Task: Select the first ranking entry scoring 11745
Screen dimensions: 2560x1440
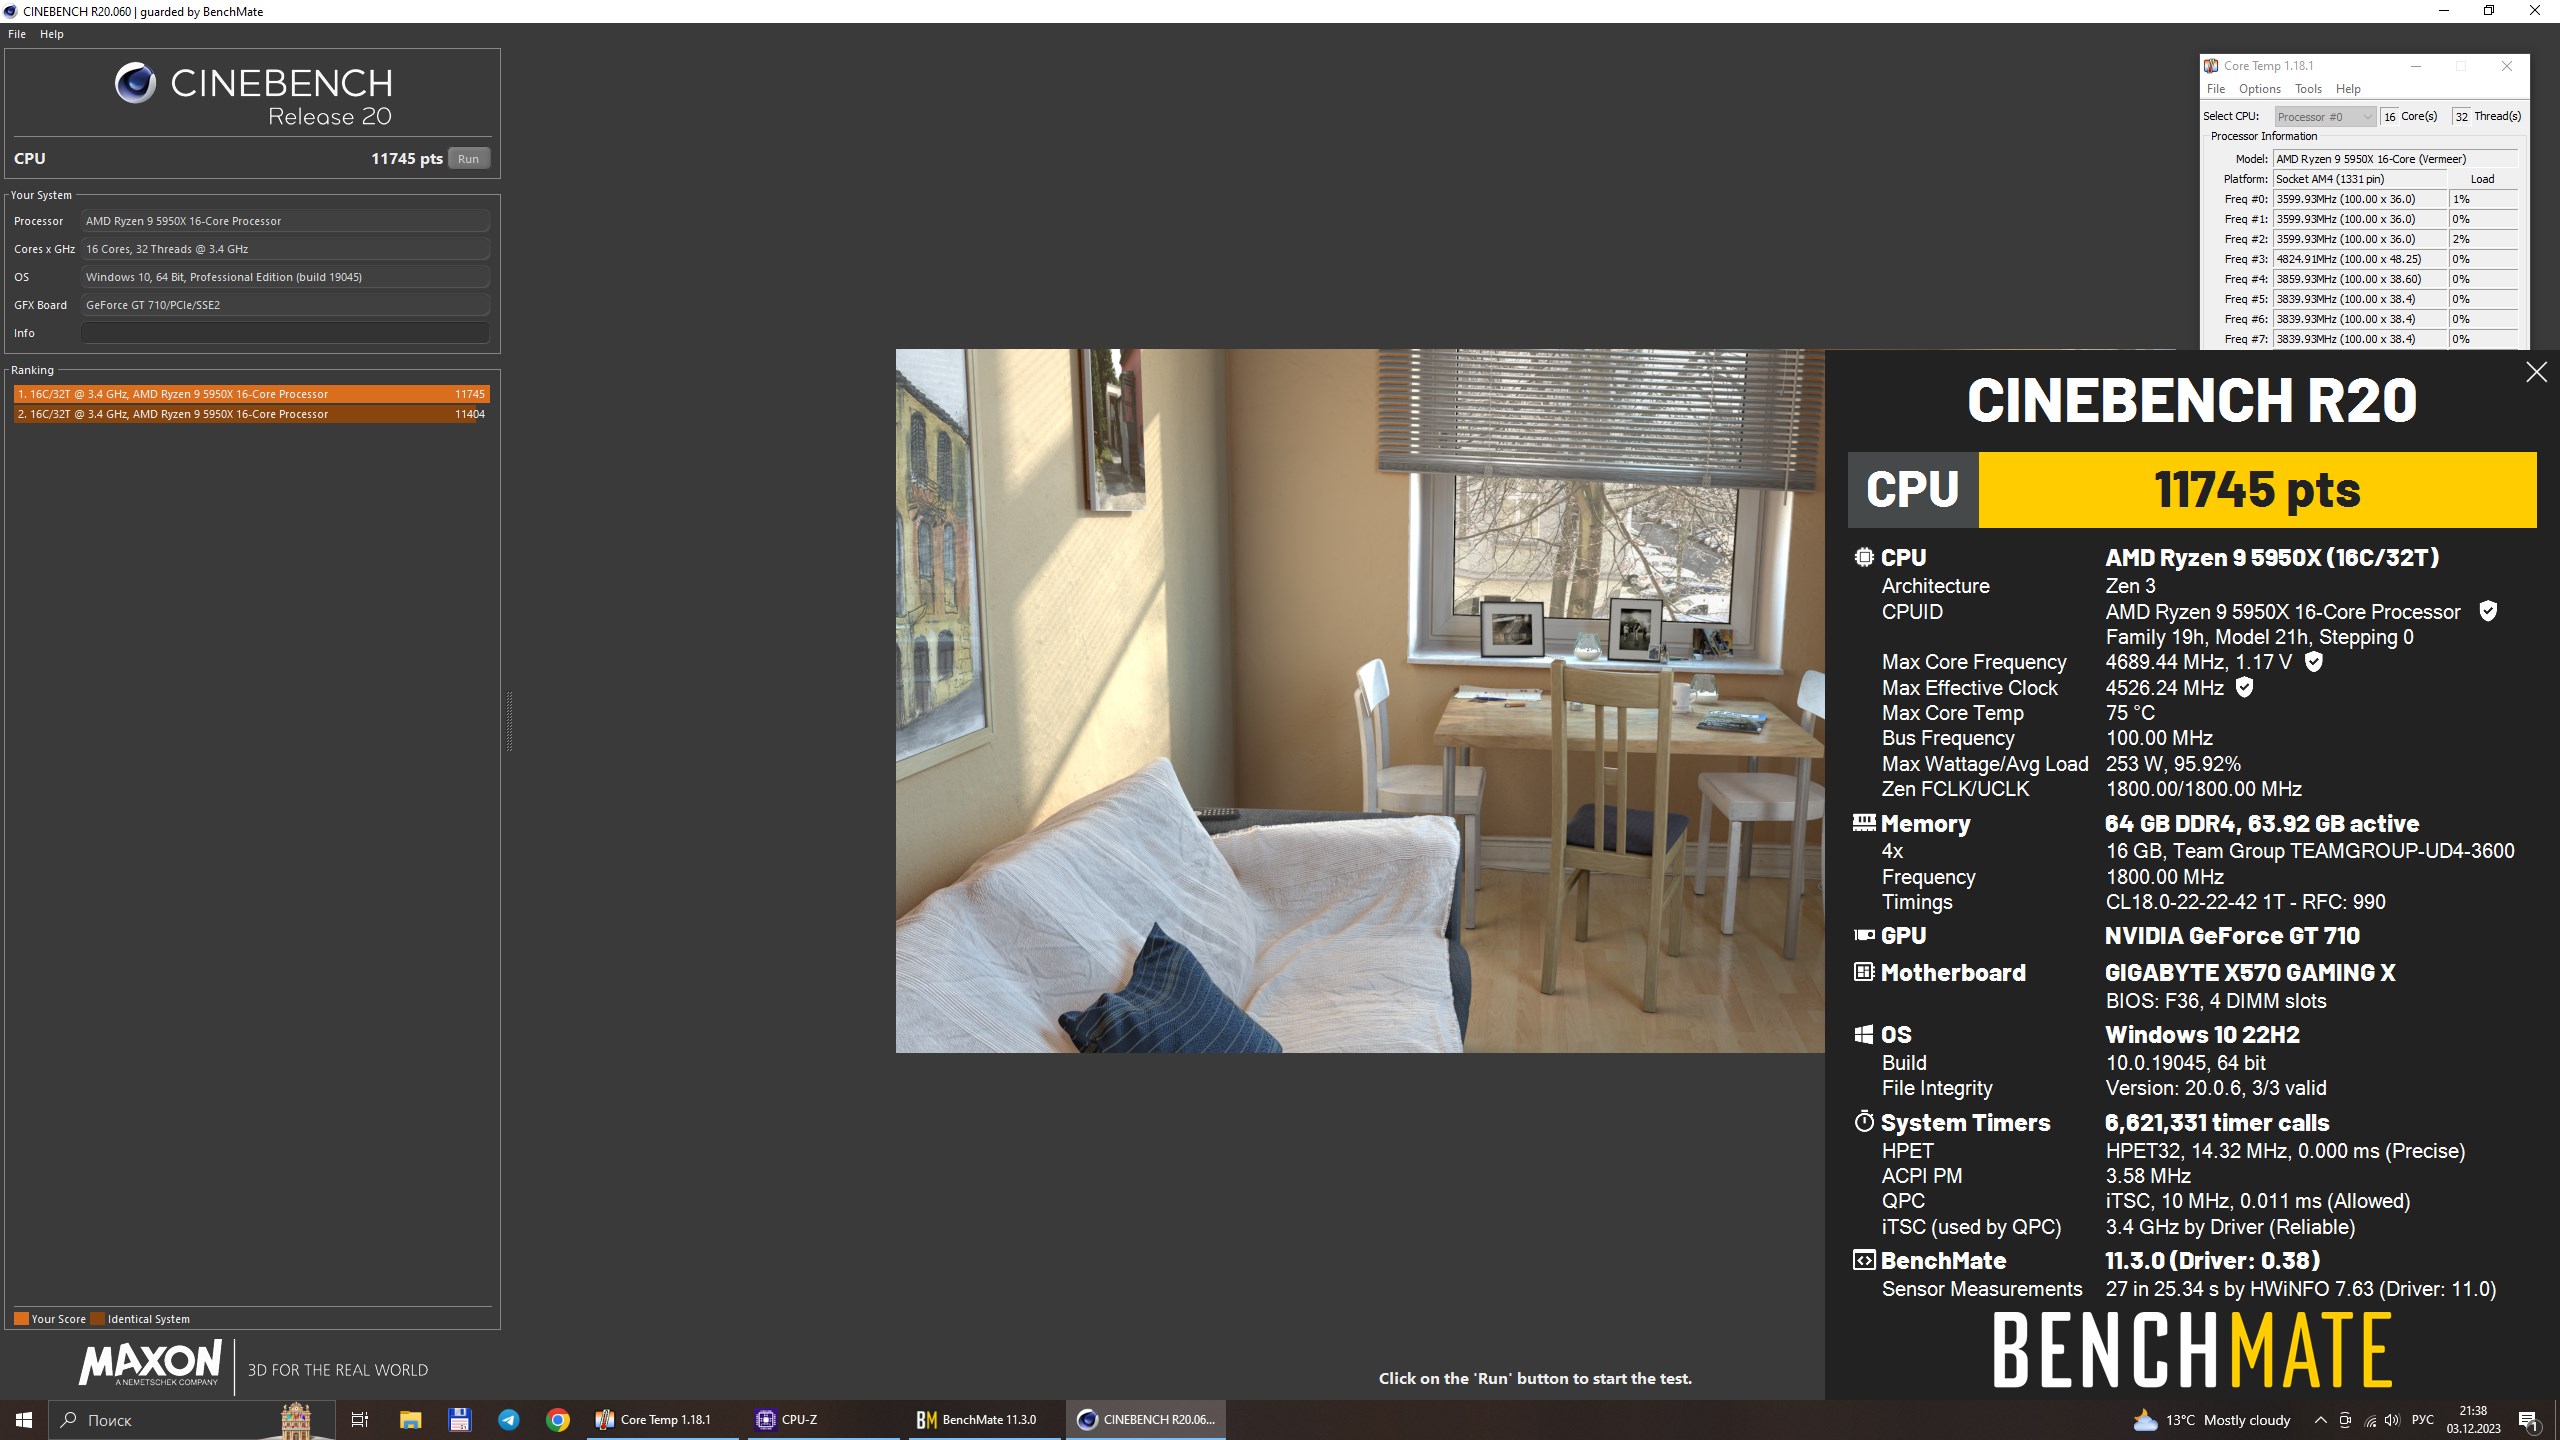Action: click(x=251, y=394)
